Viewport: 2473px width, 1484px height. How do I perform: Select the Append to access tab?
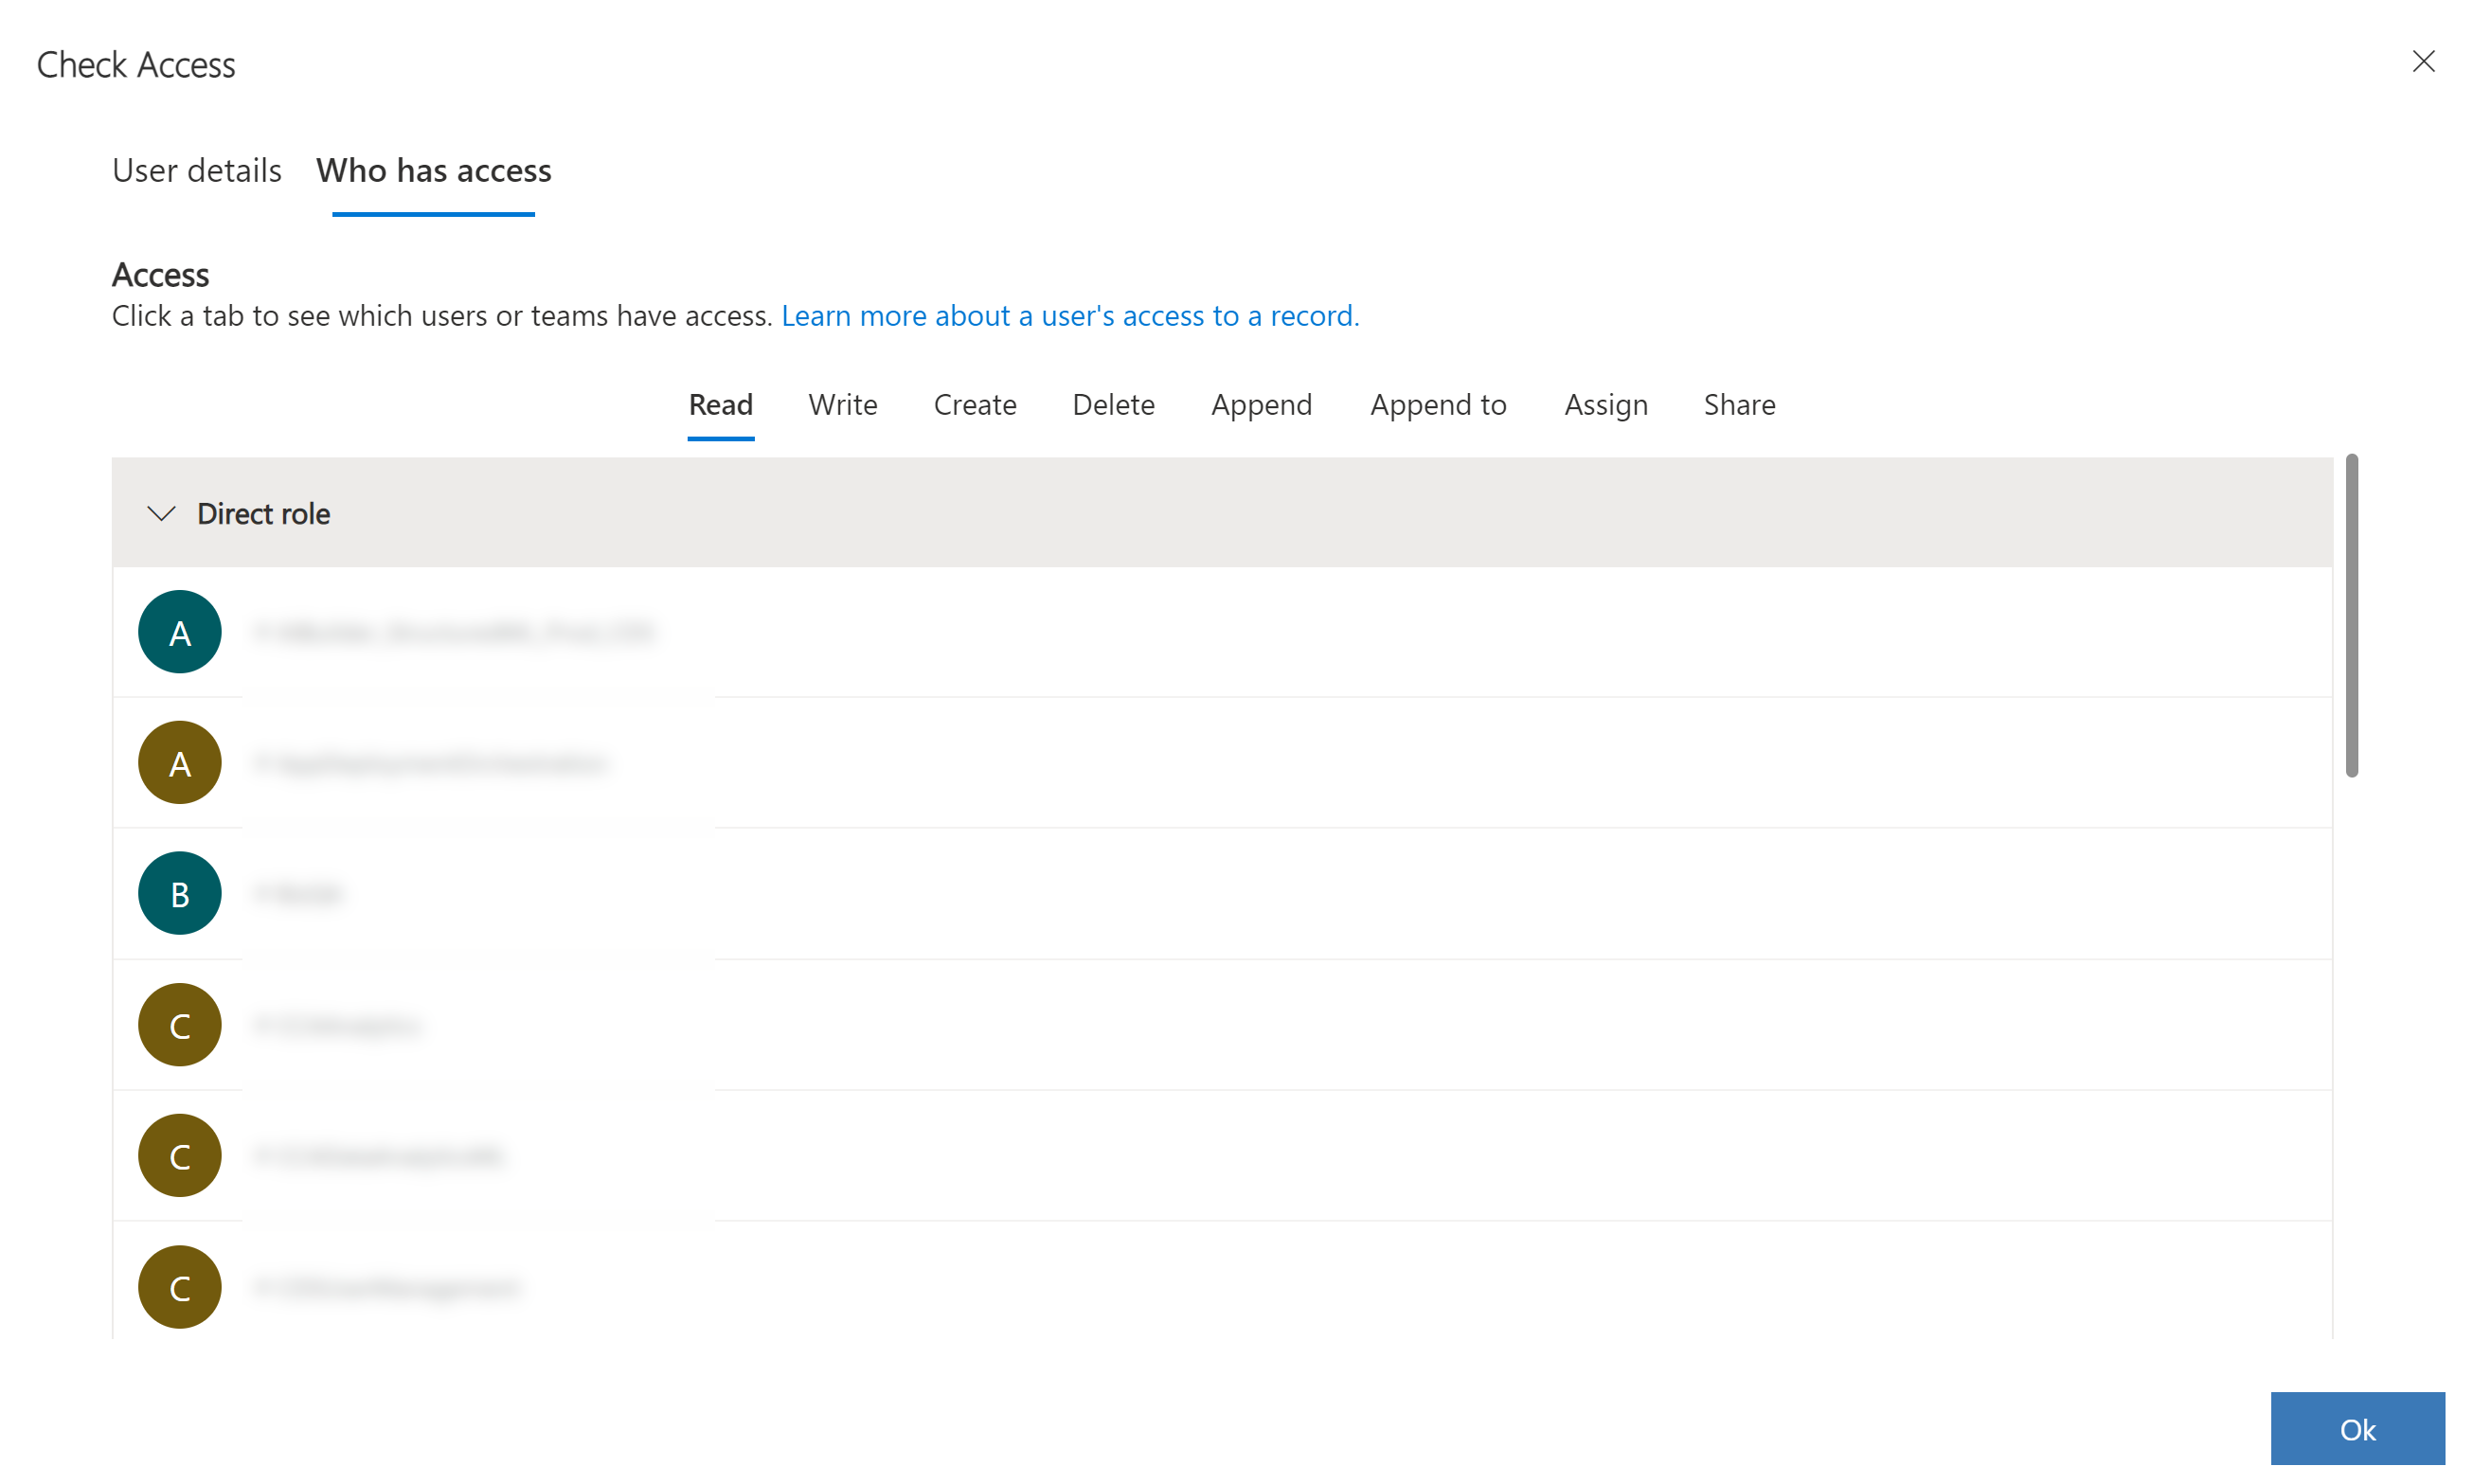(x=1438, y=402)
